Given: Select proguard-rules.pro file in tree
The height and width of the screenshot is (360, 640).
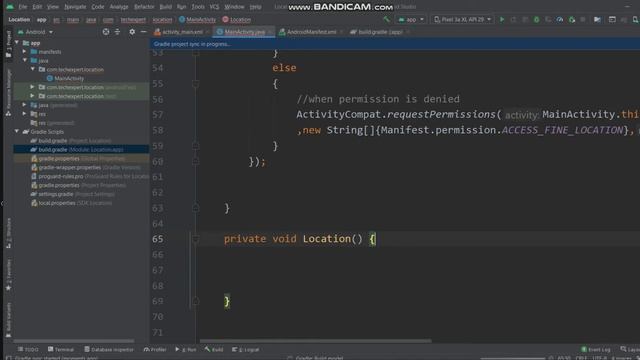Looking at the screenshot, I should click(89, 176).
